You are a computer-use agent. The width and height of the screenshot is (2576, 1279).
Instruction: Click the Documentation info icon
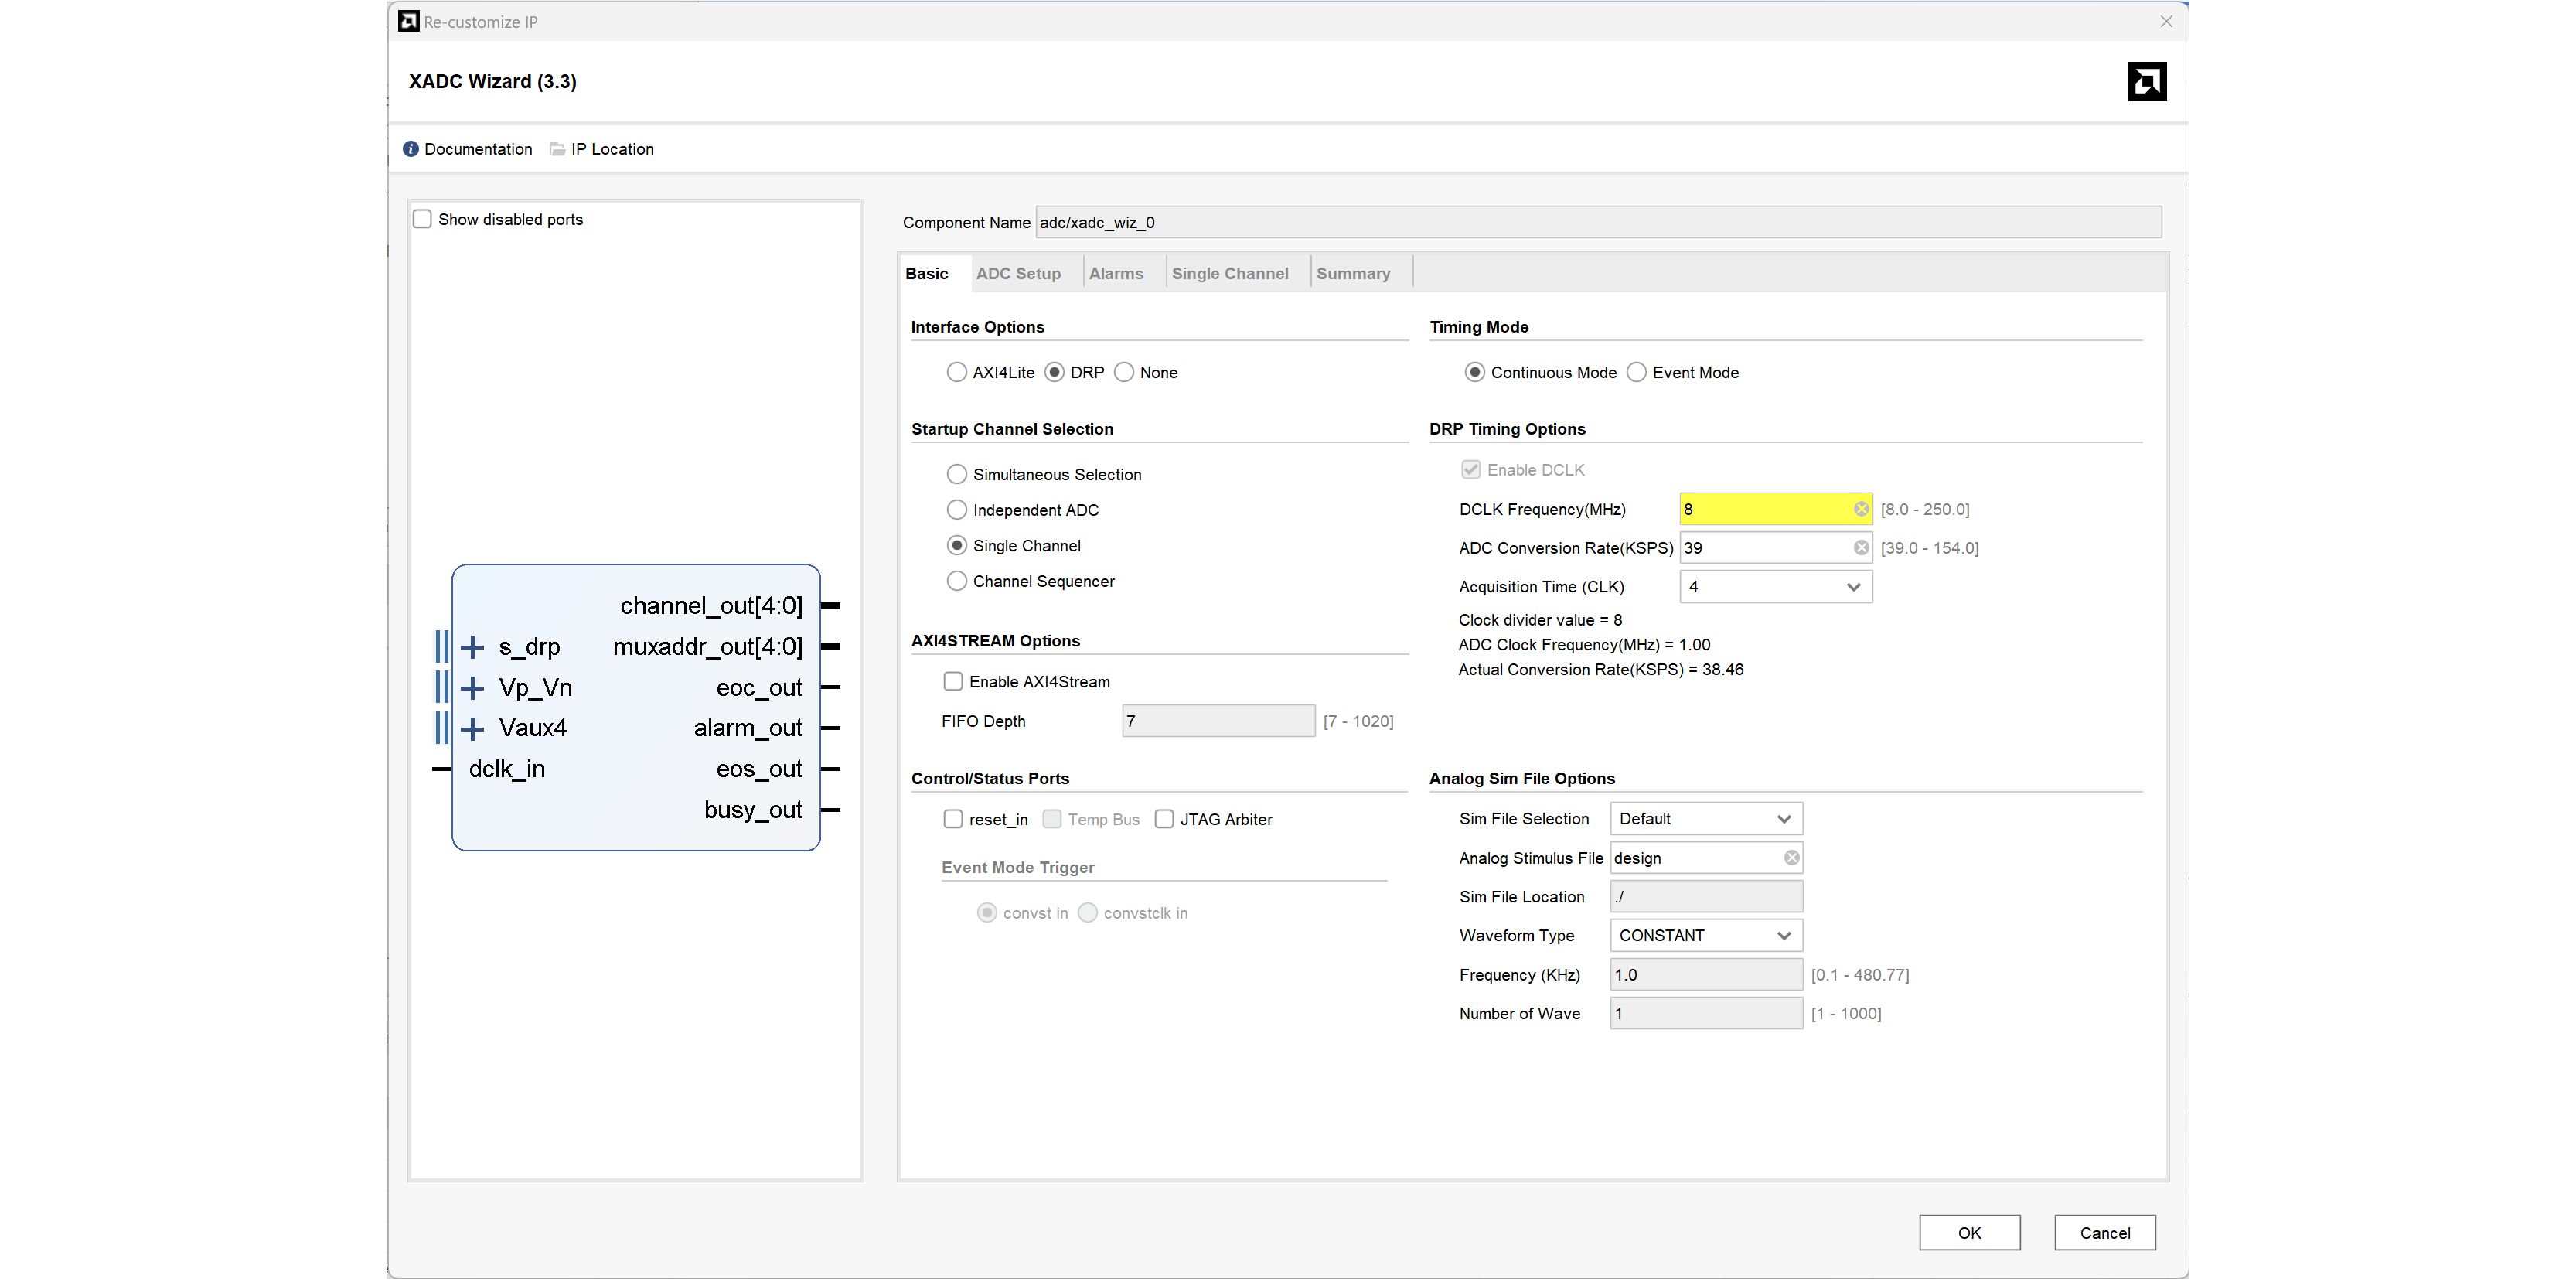(411, 149)
